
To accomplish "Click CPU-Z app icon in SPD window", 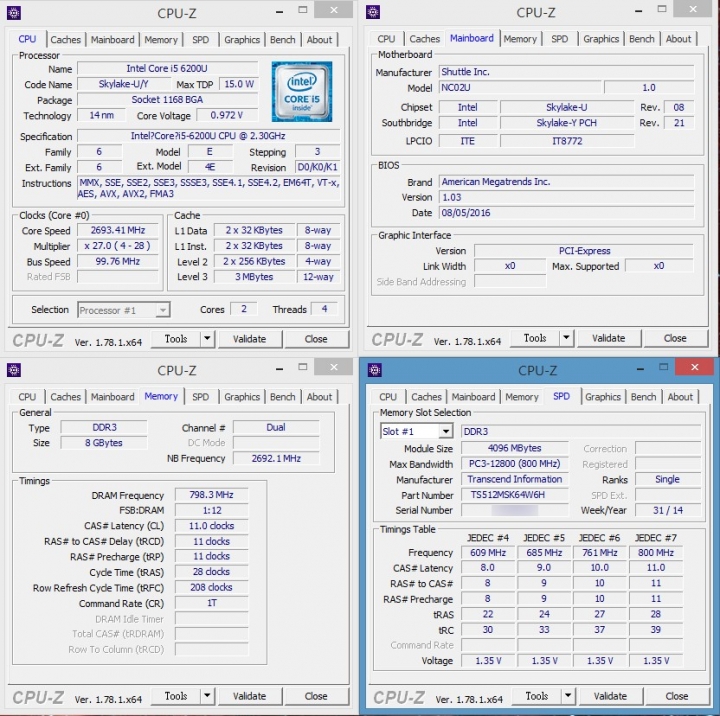I will click(375, 370).
